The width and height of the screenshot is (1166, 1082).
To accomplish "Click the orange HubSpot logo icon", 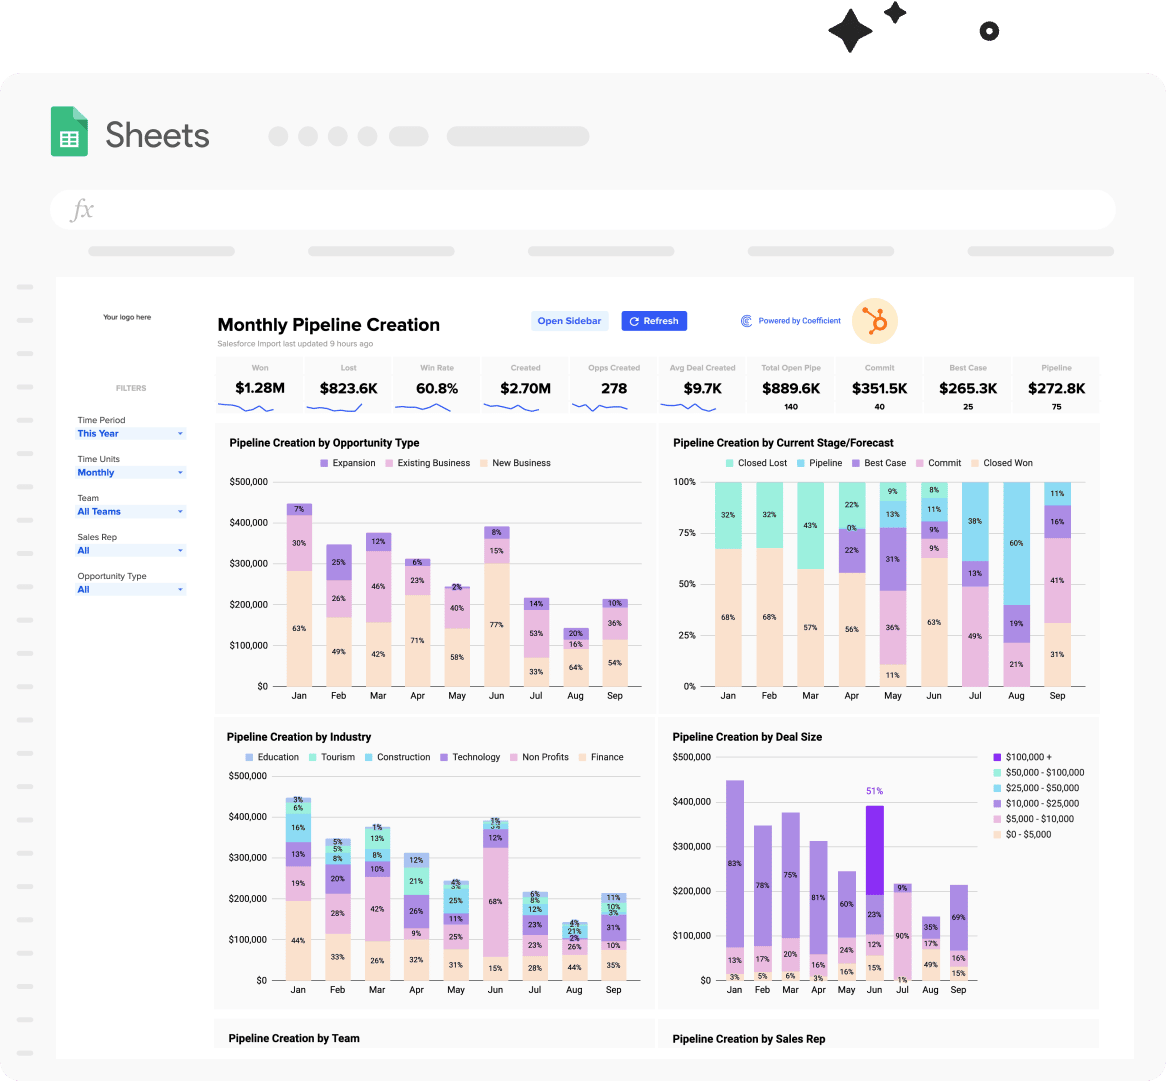I will (x=874, y=321).
